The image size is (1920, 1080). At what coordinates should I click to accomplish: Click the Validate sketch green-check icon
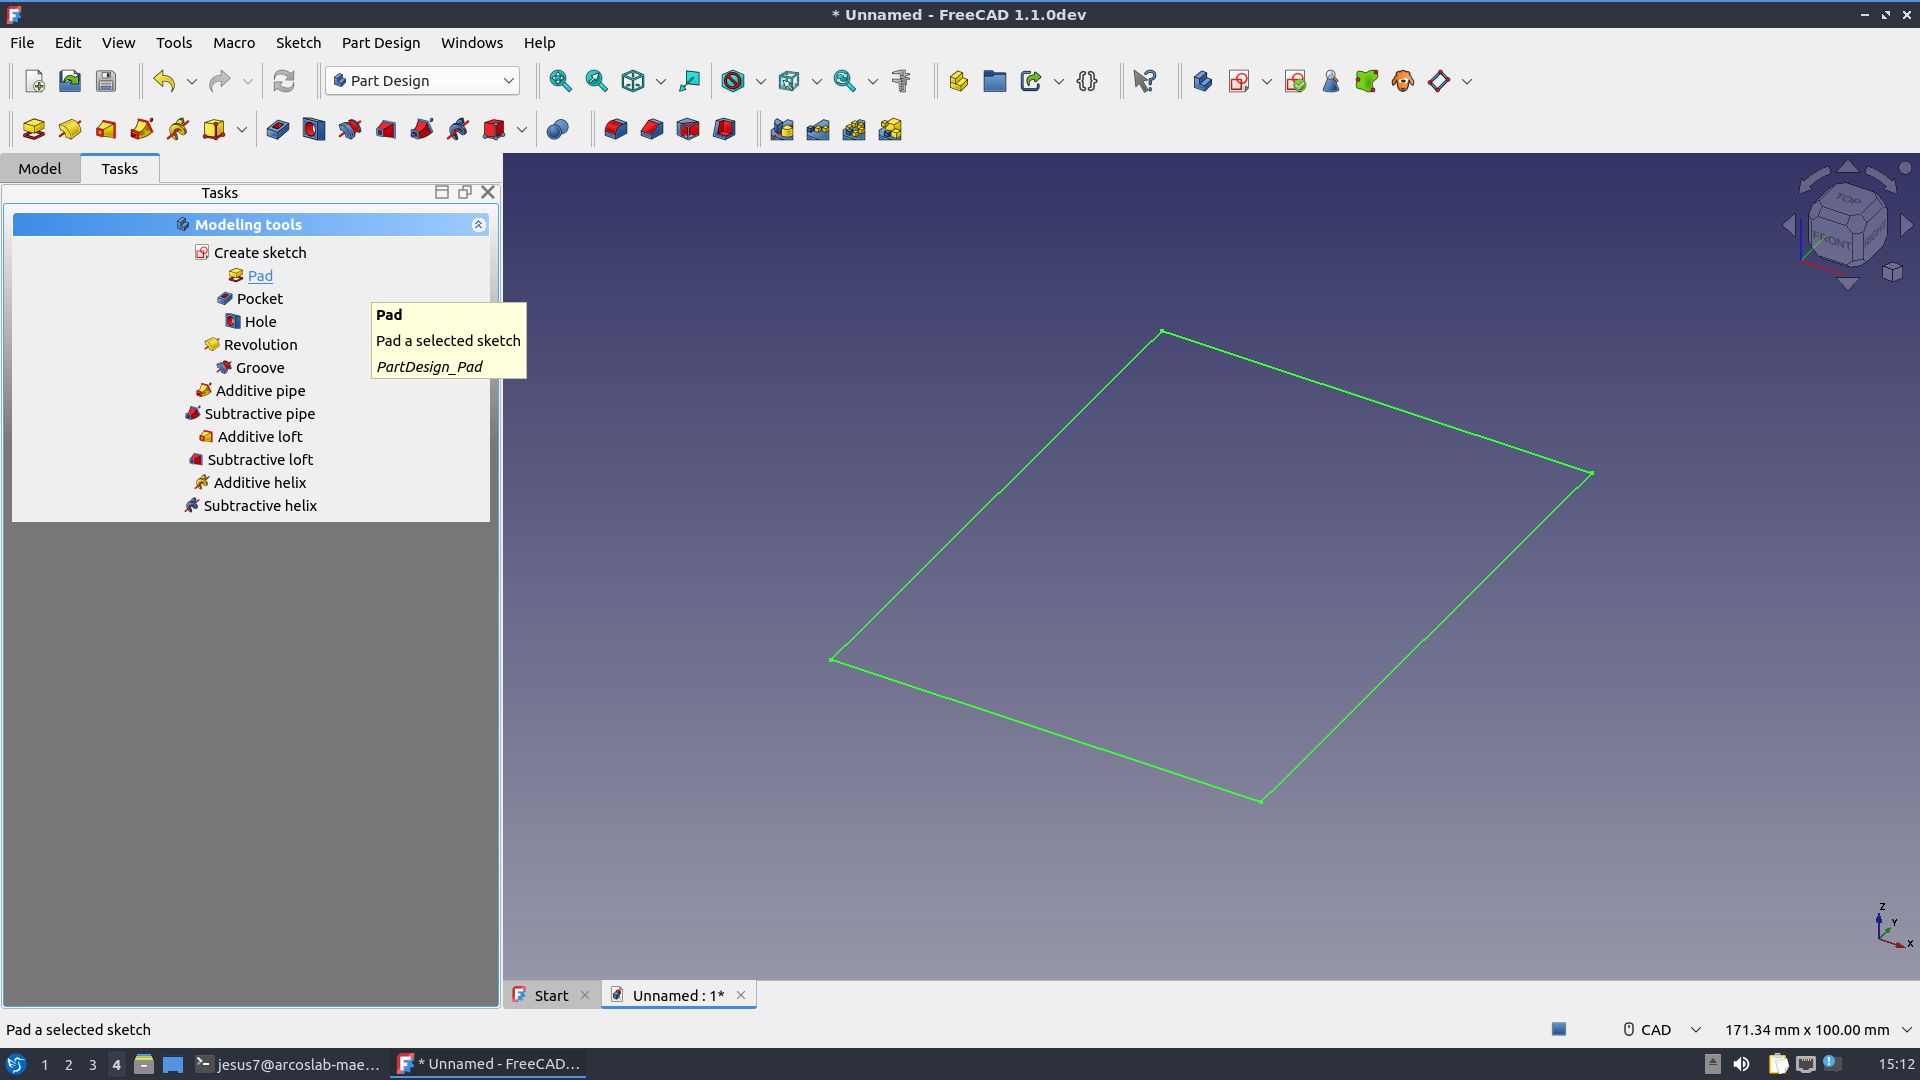pyautogui.click(x=1295, y=81)
